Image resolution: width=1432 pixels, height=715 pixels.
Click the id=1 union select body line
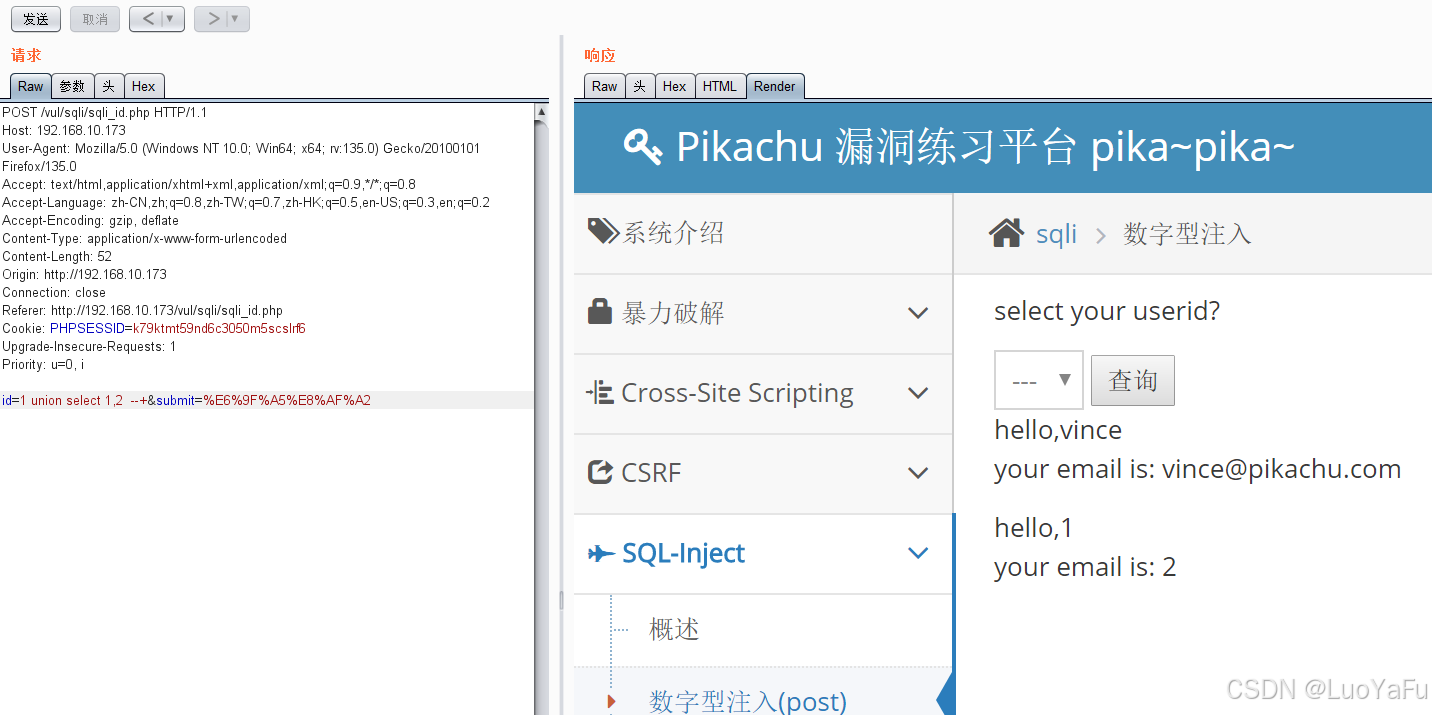pos(186,400)
